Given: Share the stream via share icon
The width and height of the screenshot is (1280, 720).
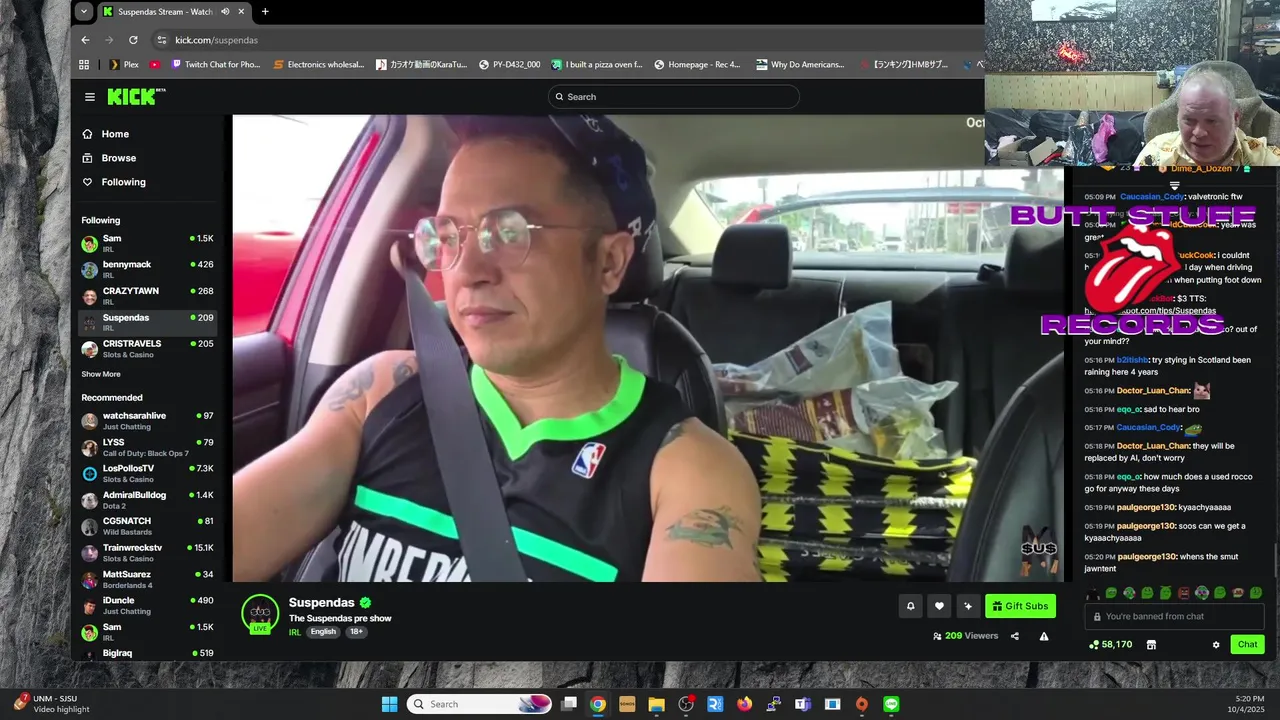Looking at the screenshot, I should (x=1015, y=636).
